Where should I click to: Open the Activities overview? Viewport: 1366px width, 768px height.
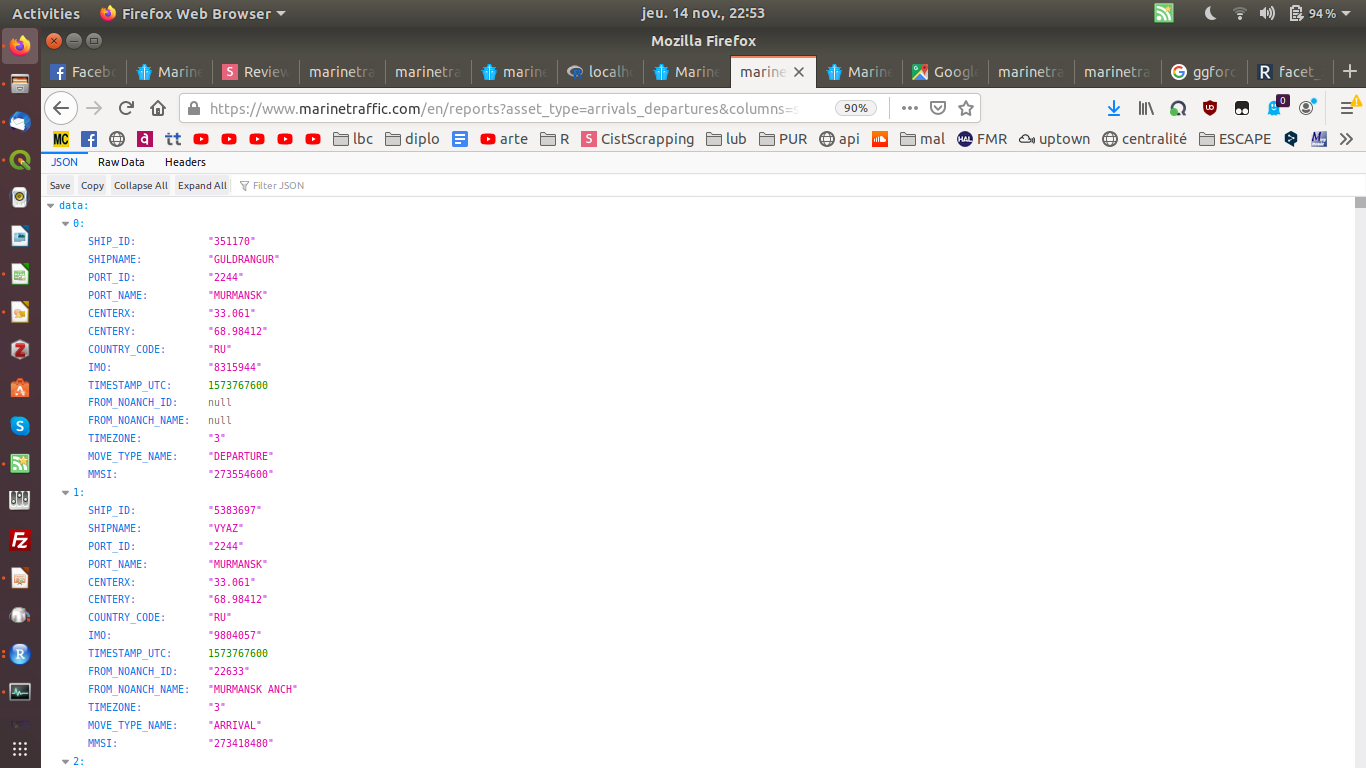[x=46, y=13]
